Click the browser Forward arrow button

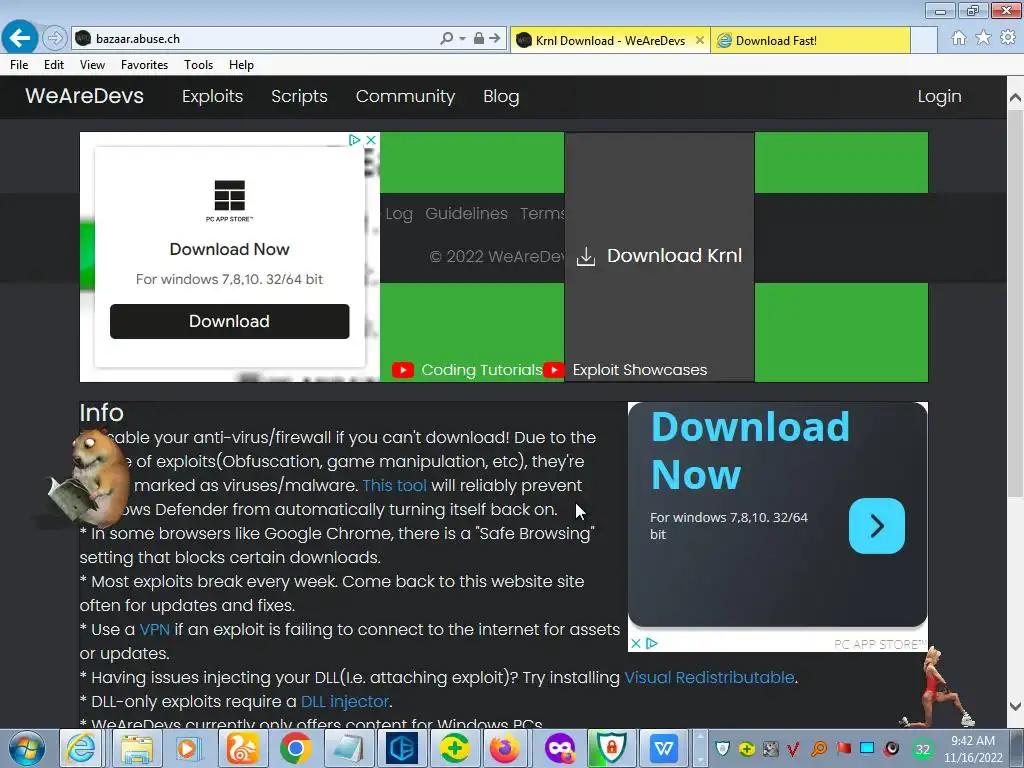click(x=55, y=39)
